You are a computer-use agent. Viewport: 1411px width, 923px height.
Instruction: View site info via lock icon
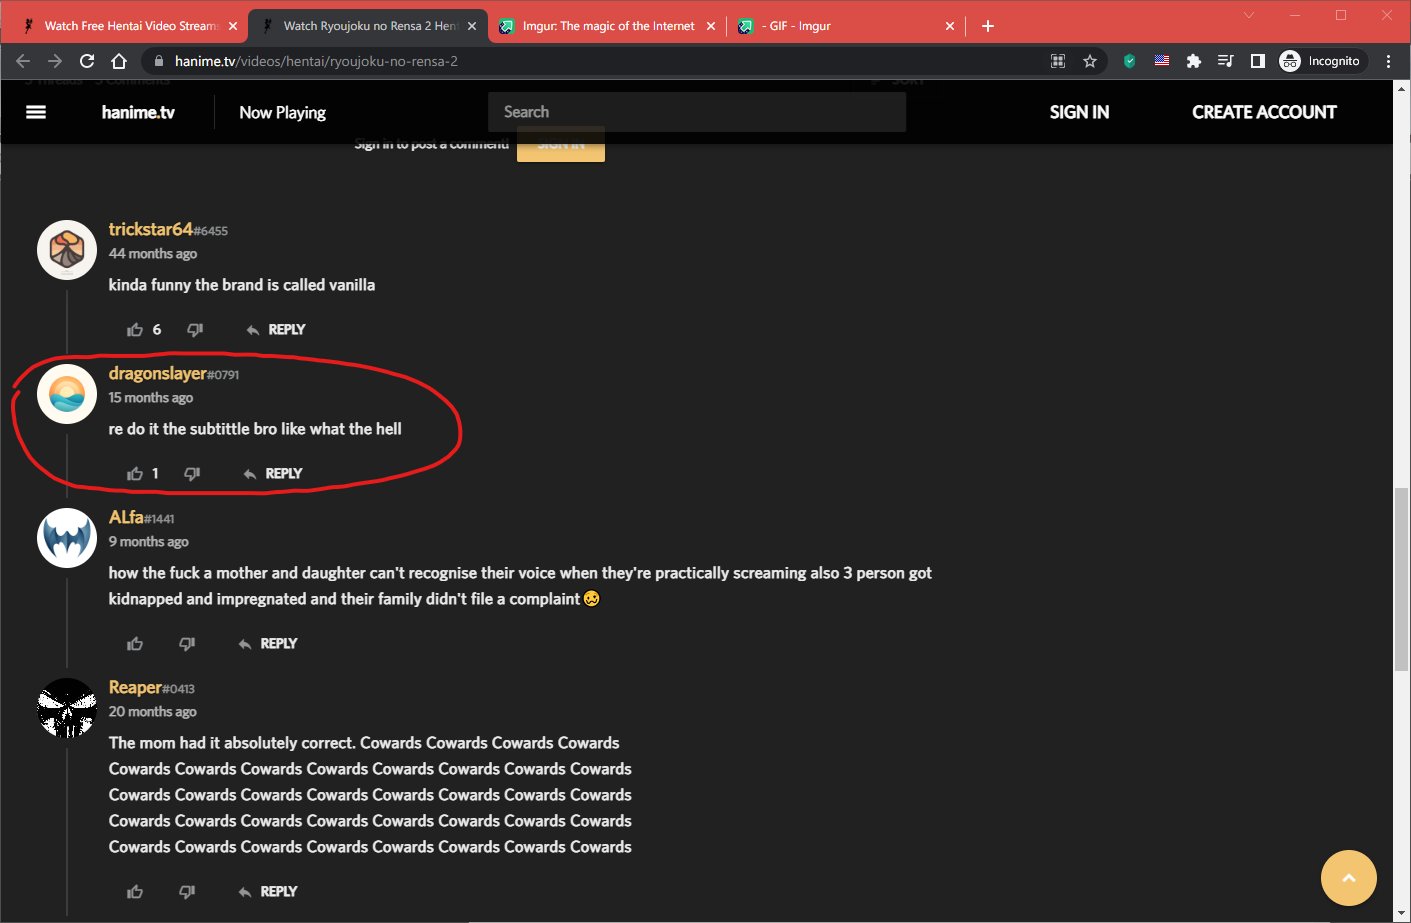click(158, 61)
